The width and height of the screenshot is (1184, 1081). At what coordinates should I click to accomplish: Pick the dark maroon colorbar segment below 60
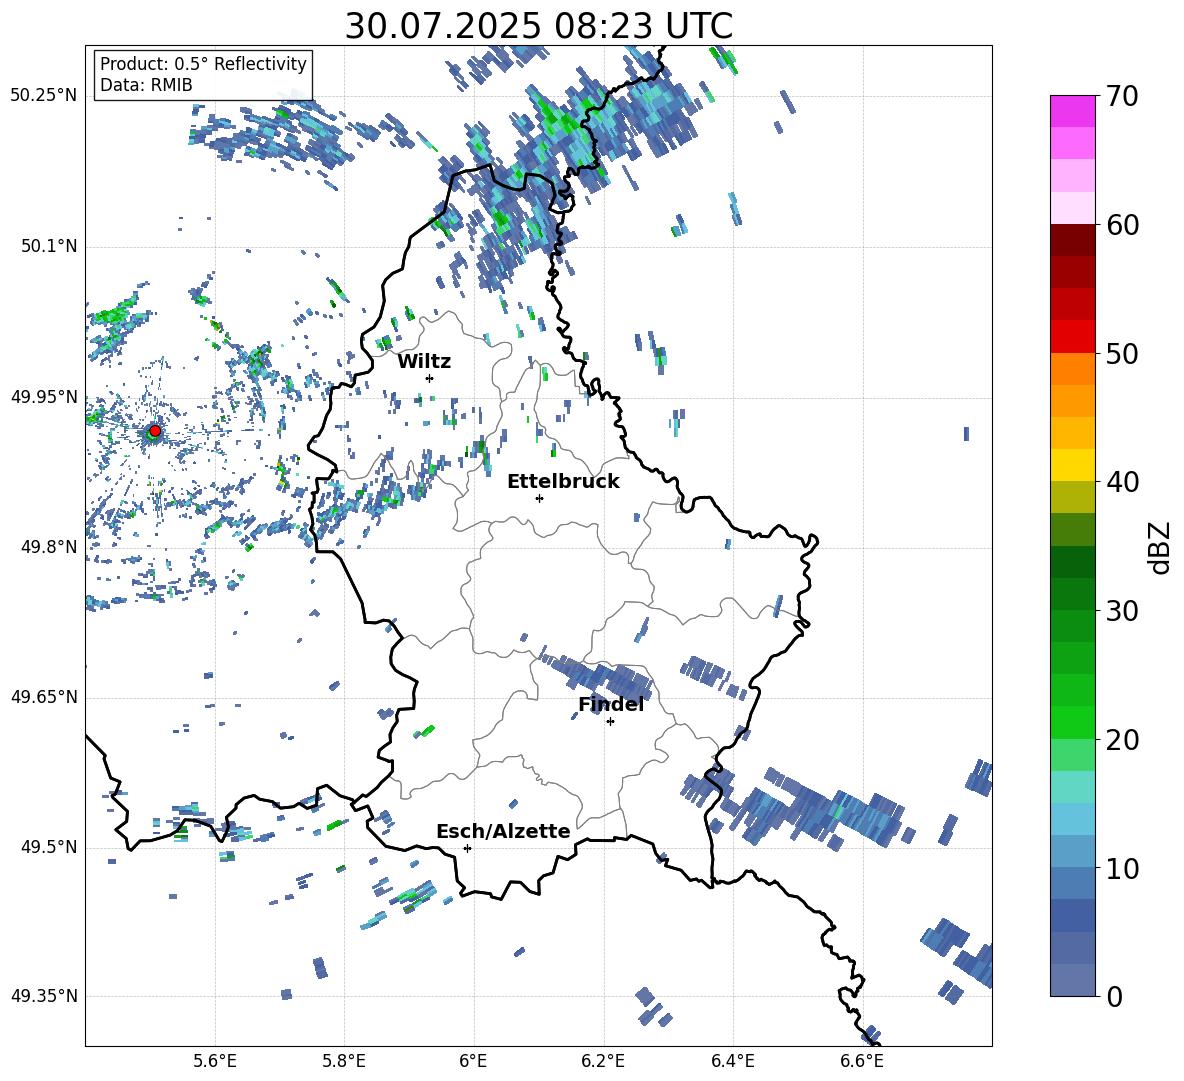point(1072,240)
